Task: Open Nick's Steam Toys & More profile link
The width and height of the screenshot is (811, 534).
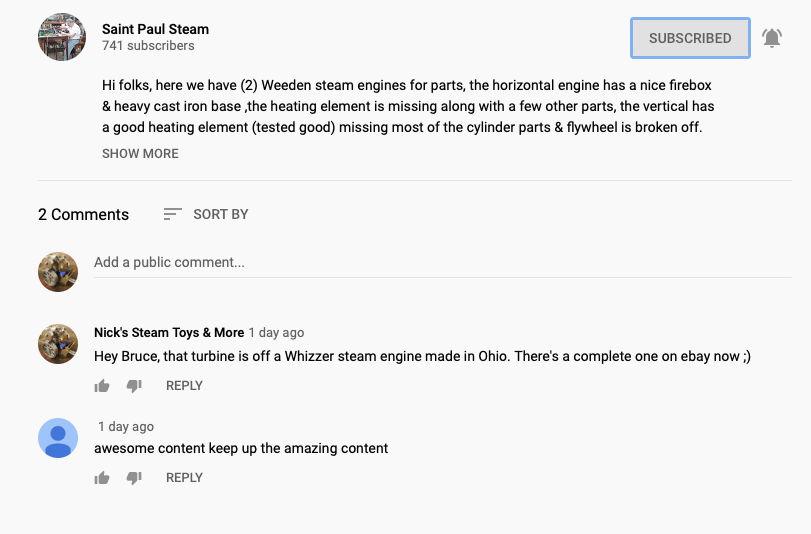Action: click(168, 333)
